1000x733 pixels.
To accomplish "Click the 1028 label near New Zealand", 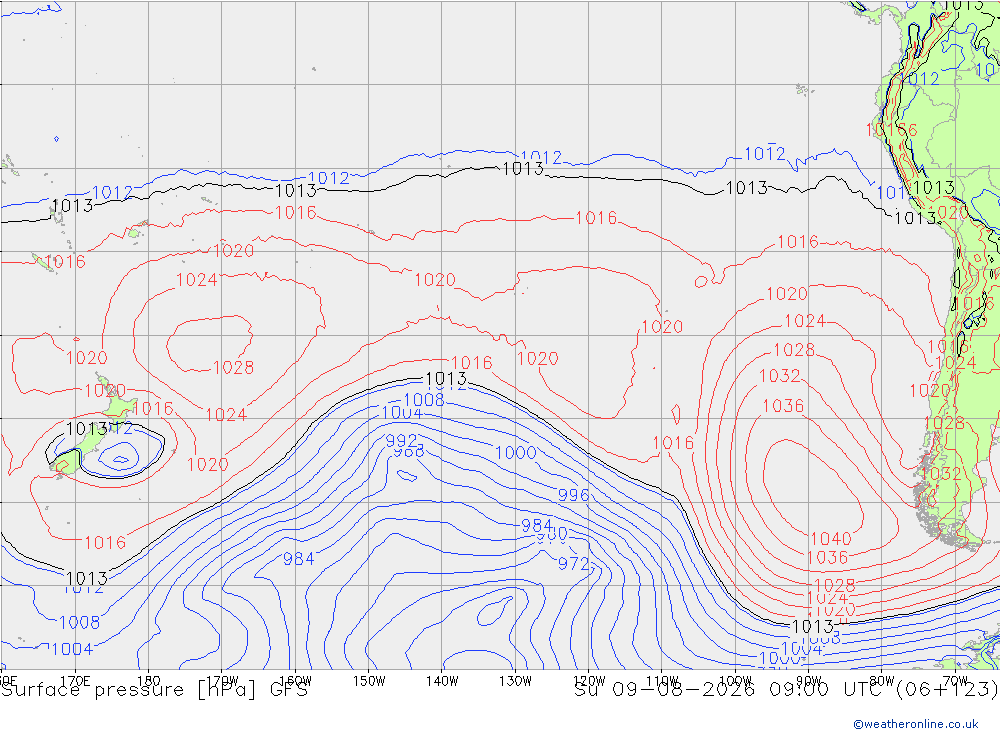I will click(233, 367).
